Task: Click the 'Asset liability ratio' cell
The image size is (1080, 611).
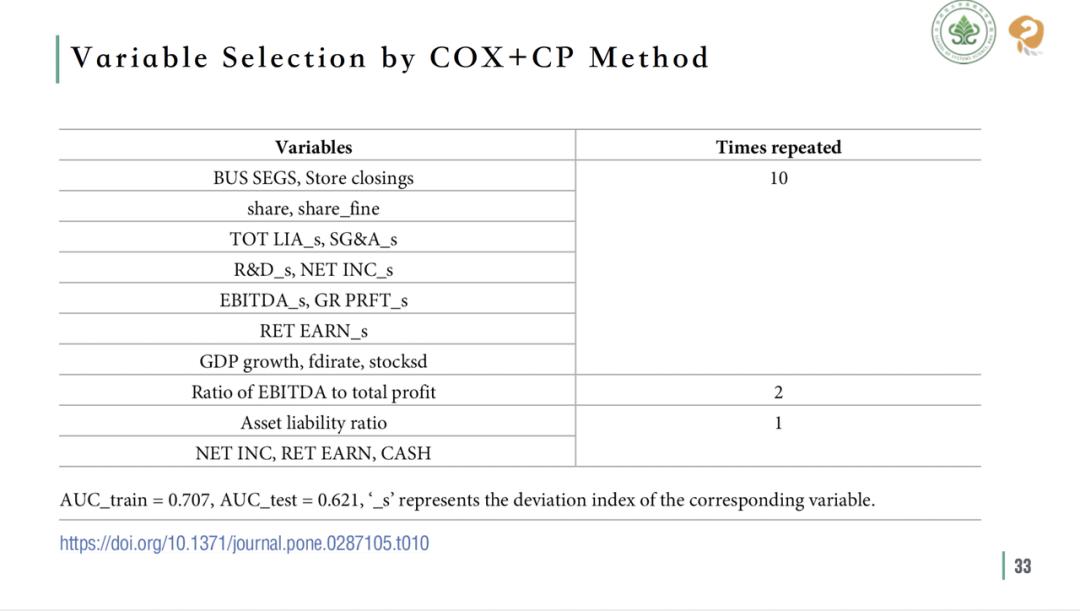Action: tap(313, 422)
